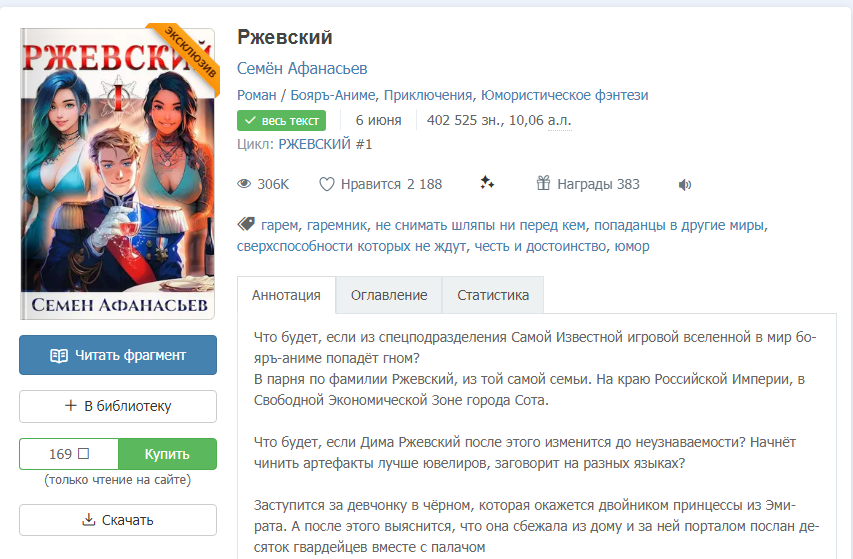Image resolution: width=853 pixels, height=559 pixels.
Task: Click the Юмористическое фэнтези genre link
Action: pyautogui.click(x=565, y=95)
